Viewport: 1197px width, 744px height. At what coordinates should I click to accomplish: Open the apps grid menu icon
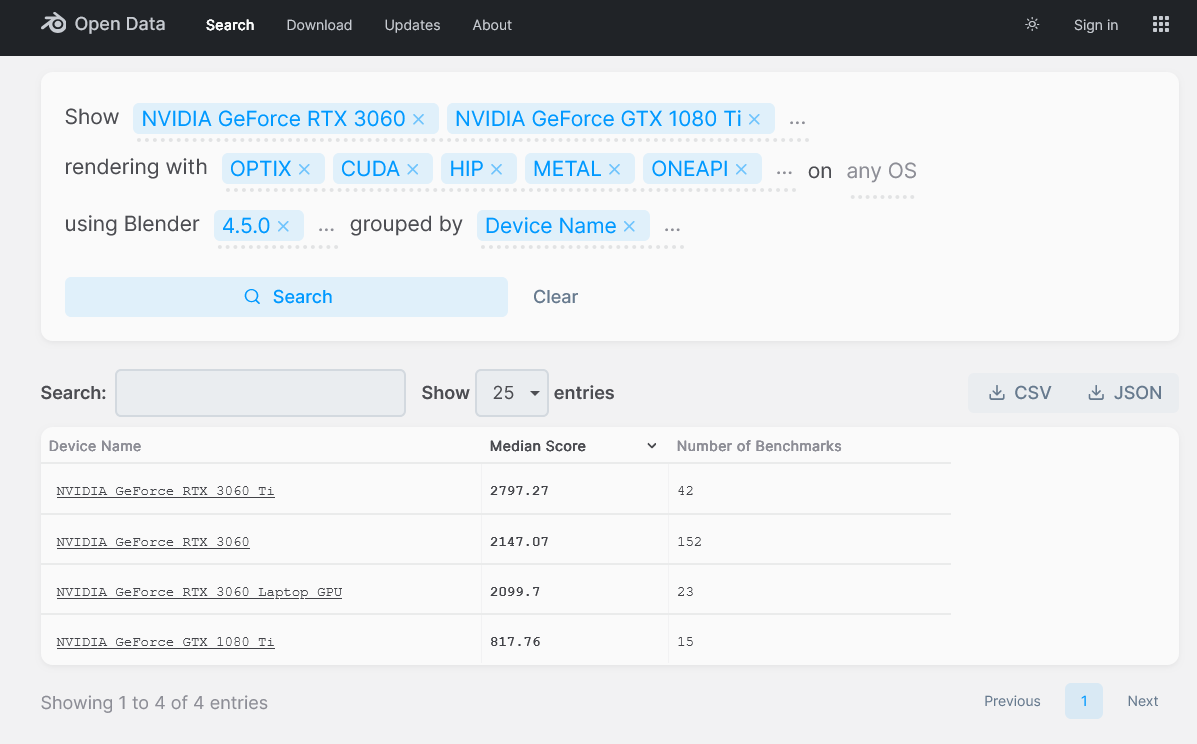pyautogui.click(x=1160, y=24)
